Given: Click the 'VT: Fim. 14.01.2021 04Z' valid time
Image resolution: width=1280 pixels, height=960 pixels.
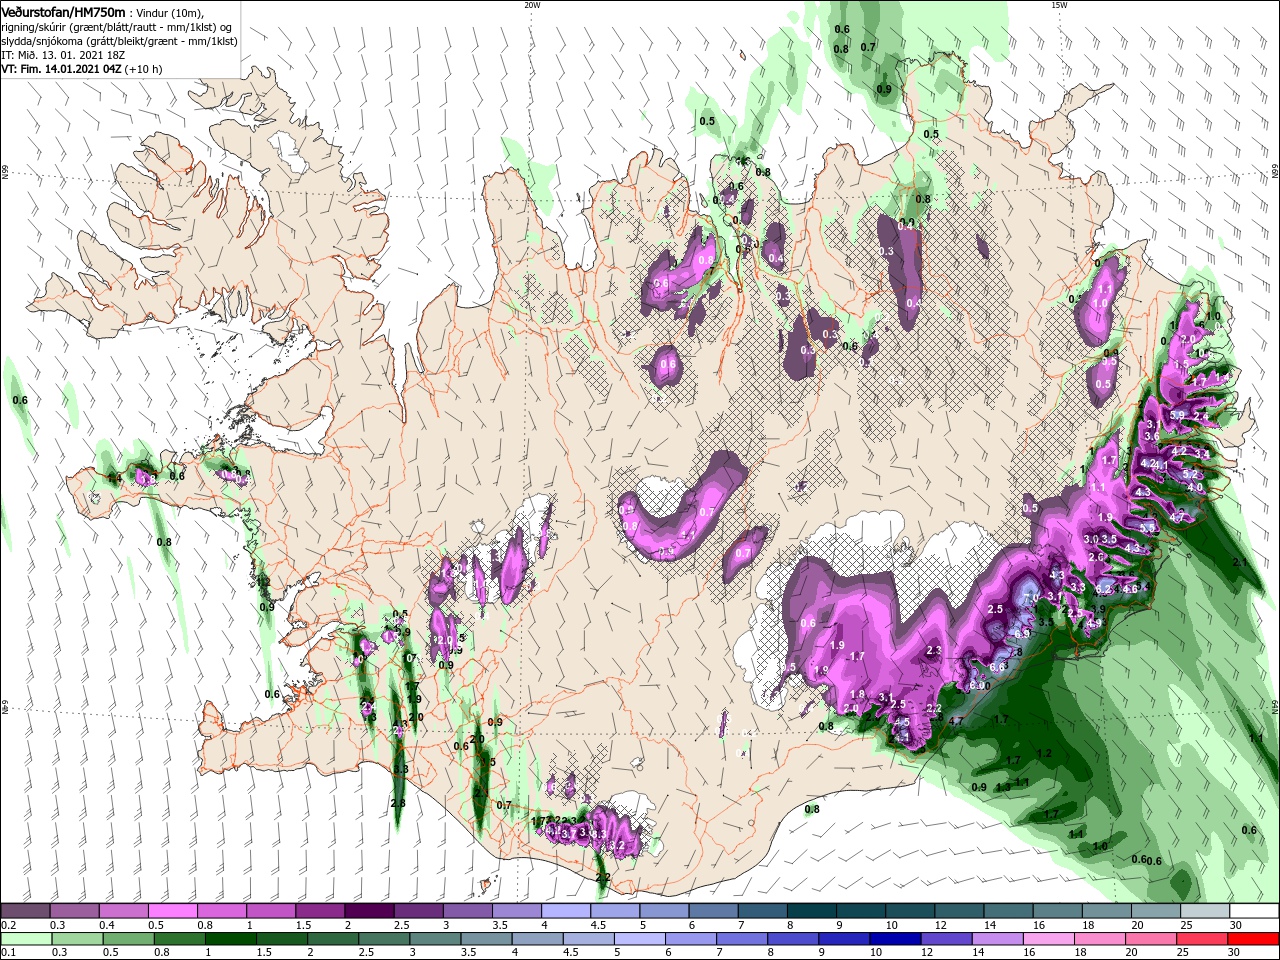Looking at the screenshot, I should (x=61, y=69).
